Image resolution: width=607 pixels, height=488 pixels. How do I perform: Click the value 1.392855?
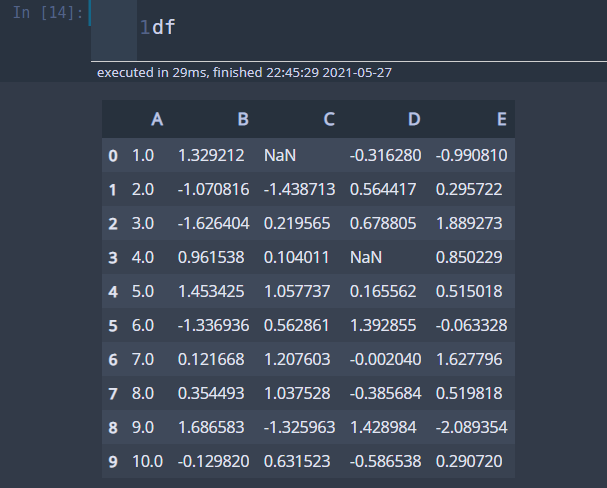[x=383, y=326]
